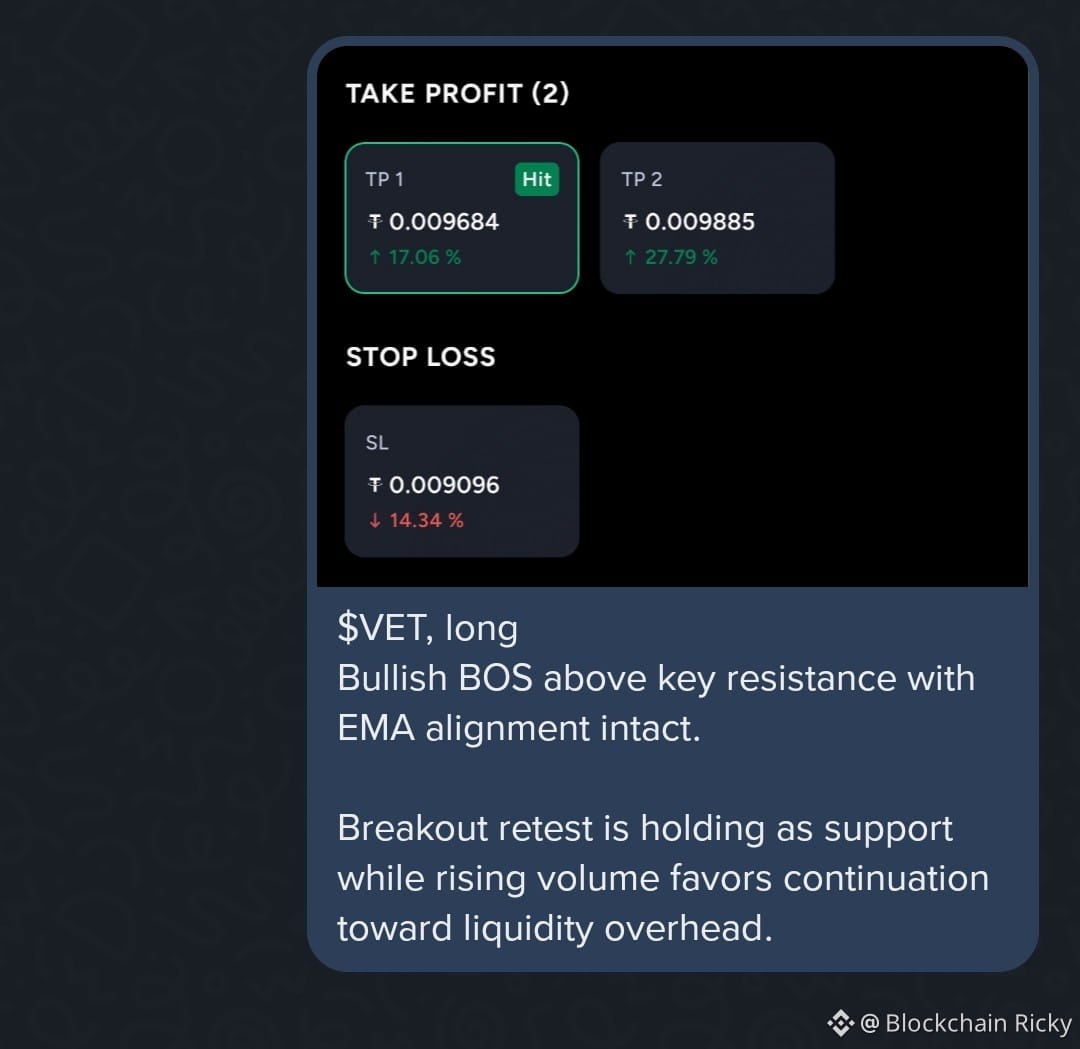Click the Tether icon beside 0.009885
The height and width of the screenshot is (1049, 1080).
[x=630, y=222]
